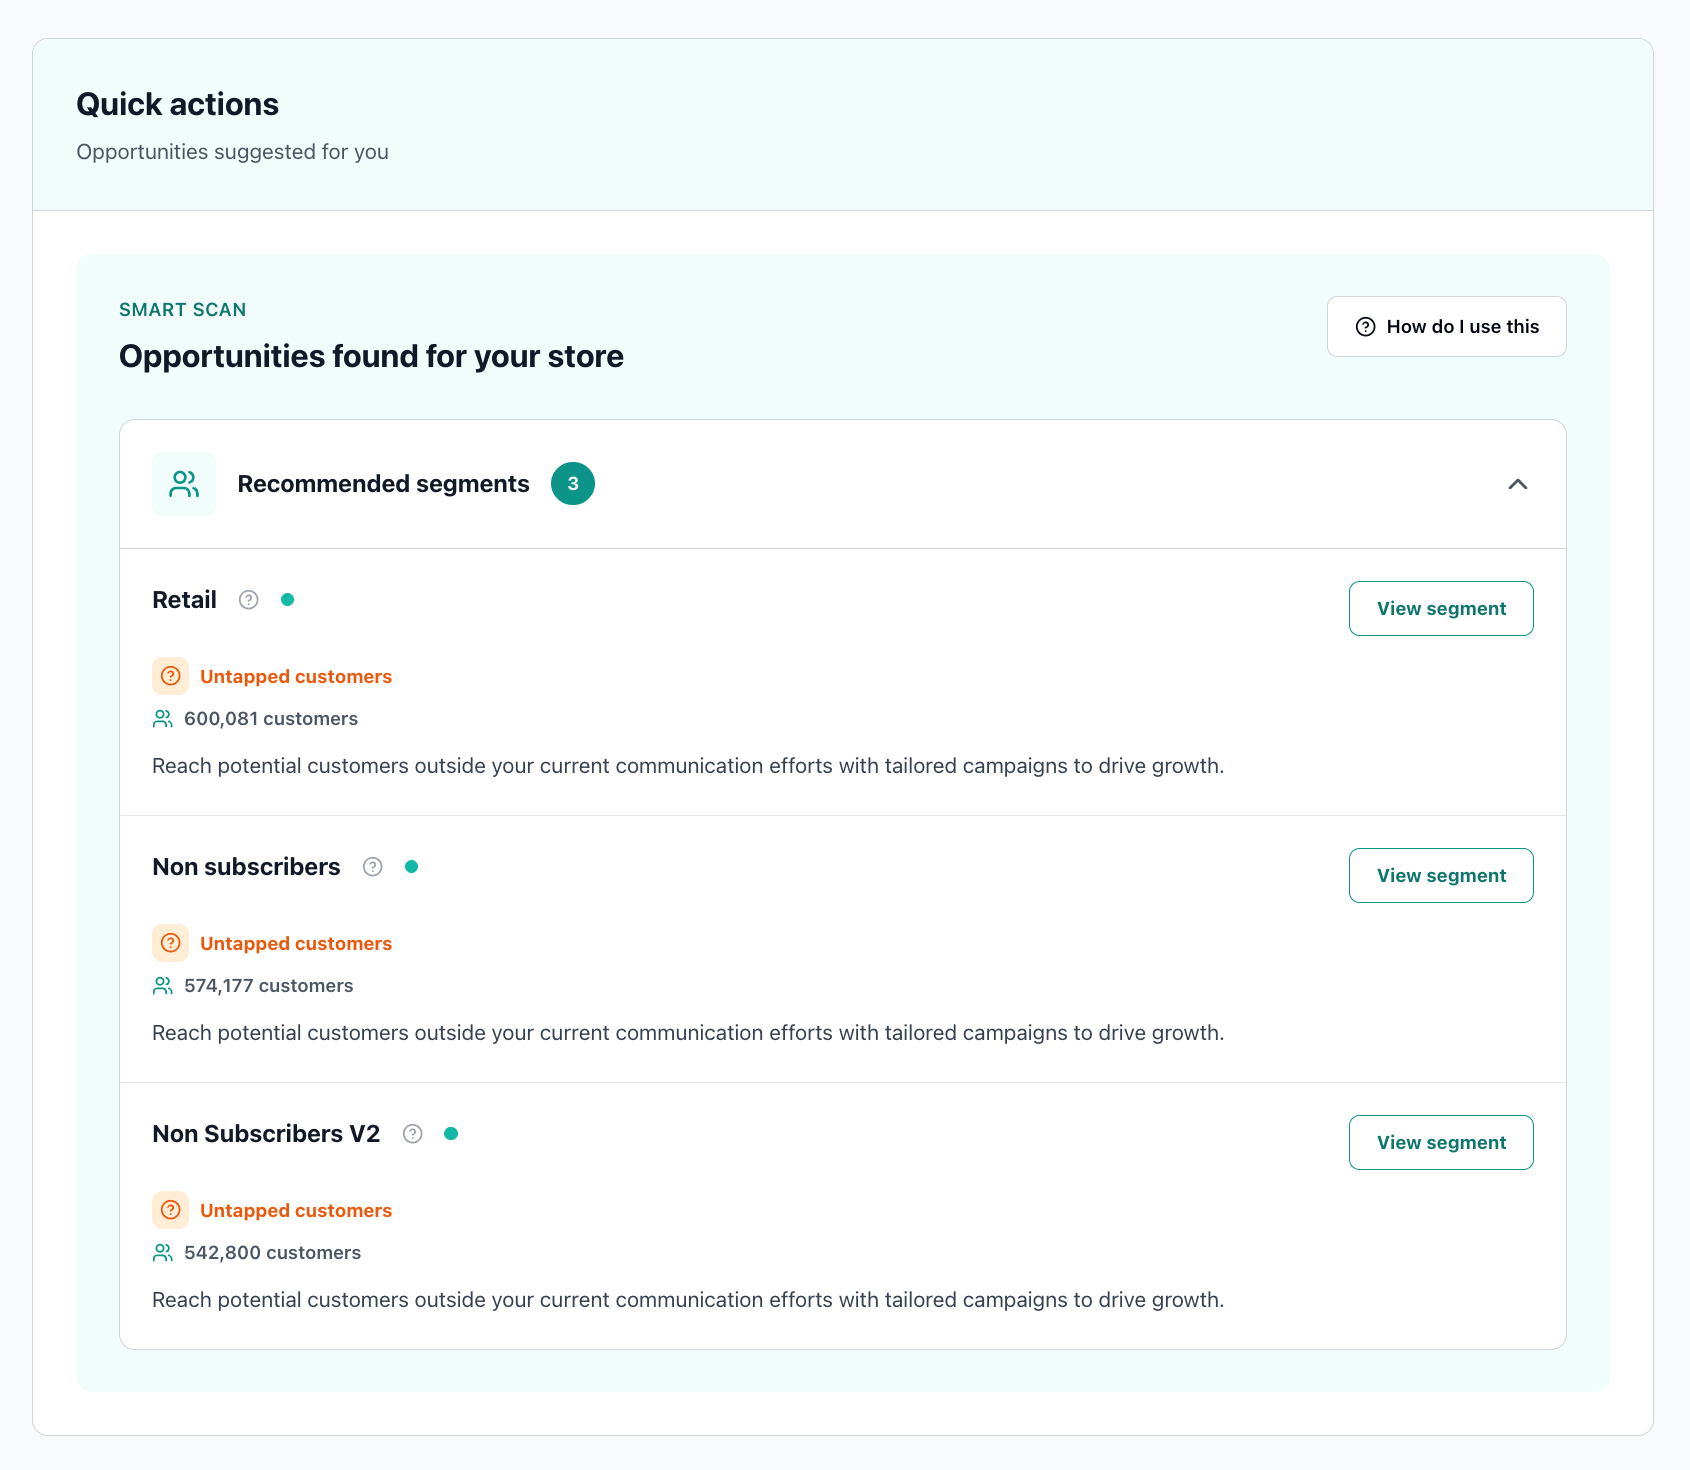Click the help icon beside Non subscribers
This screenshot has width=1690, height=1470.
[372, 867]
